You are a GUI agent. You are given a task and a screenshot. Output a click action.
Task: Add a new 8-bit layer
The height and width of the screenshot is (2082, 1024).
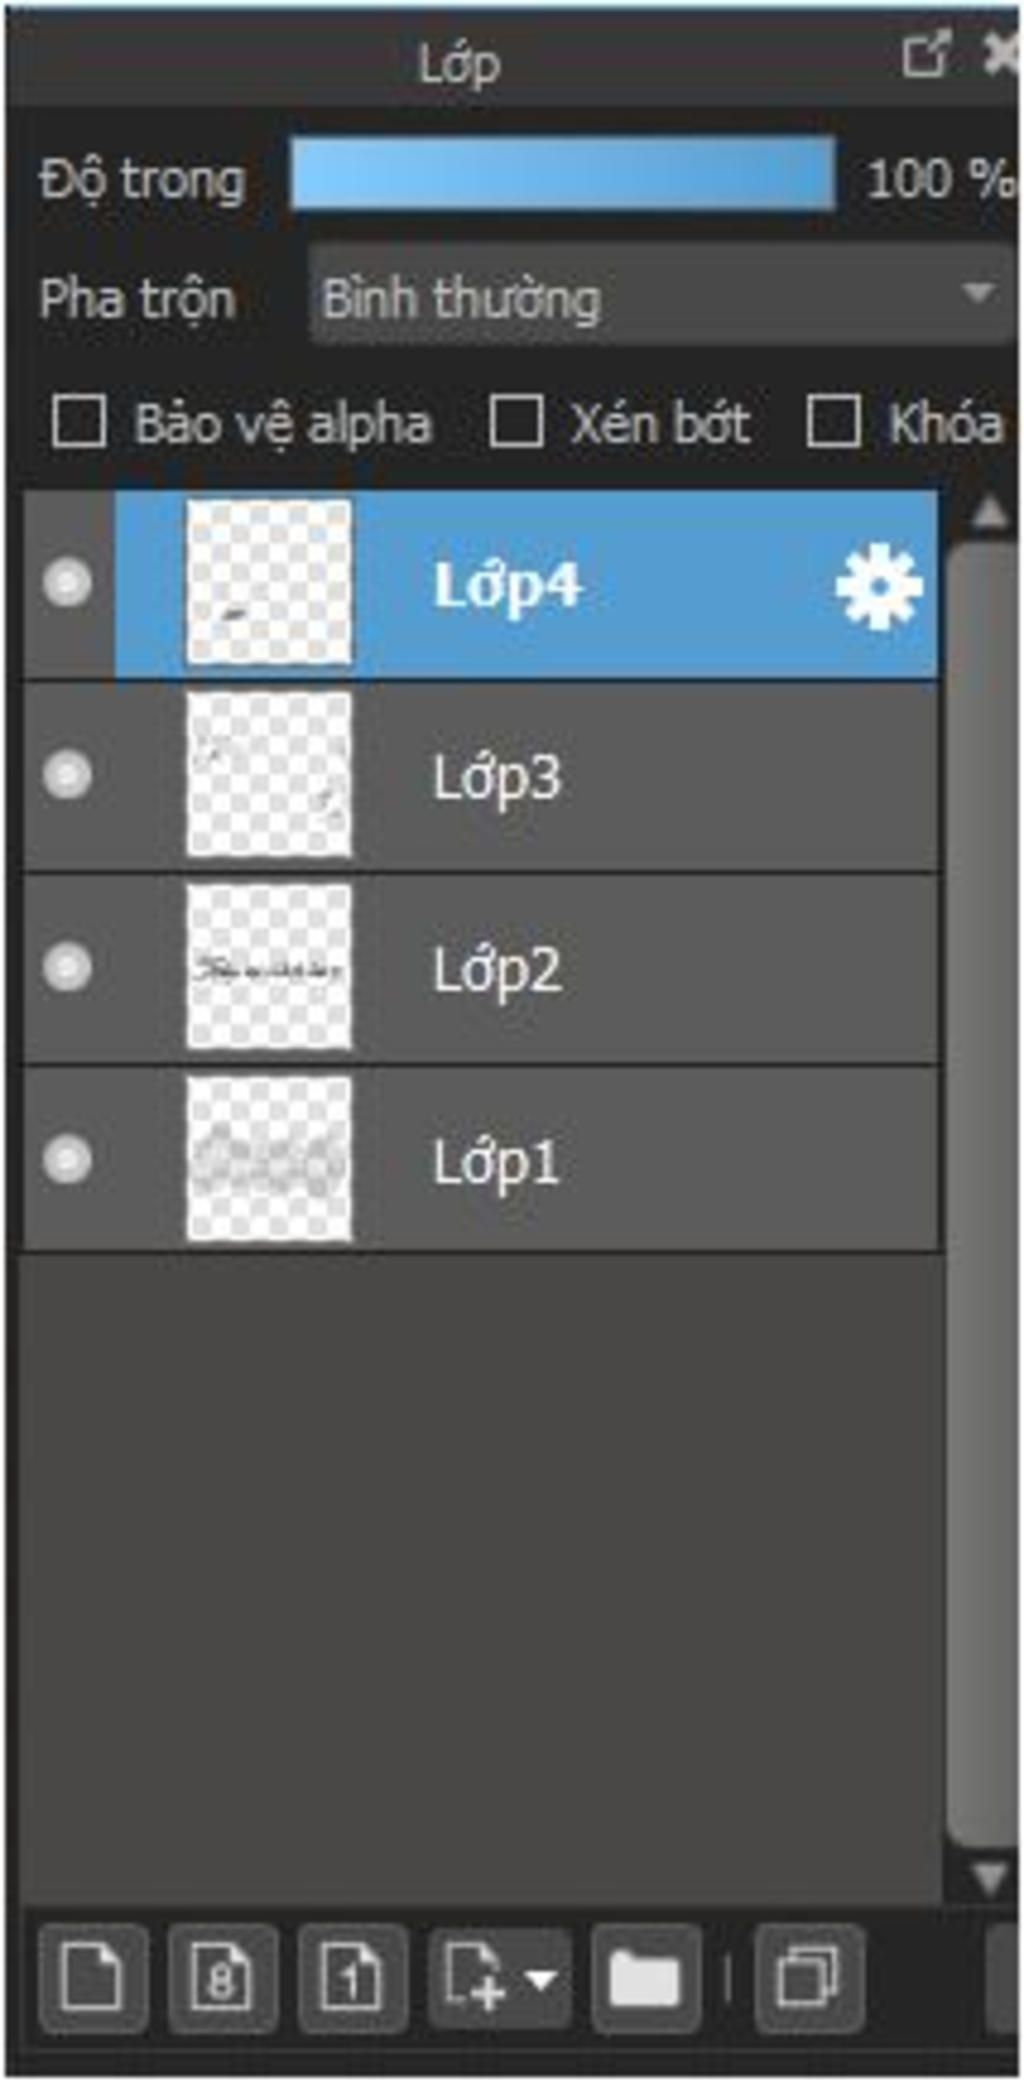(222, 1977)
